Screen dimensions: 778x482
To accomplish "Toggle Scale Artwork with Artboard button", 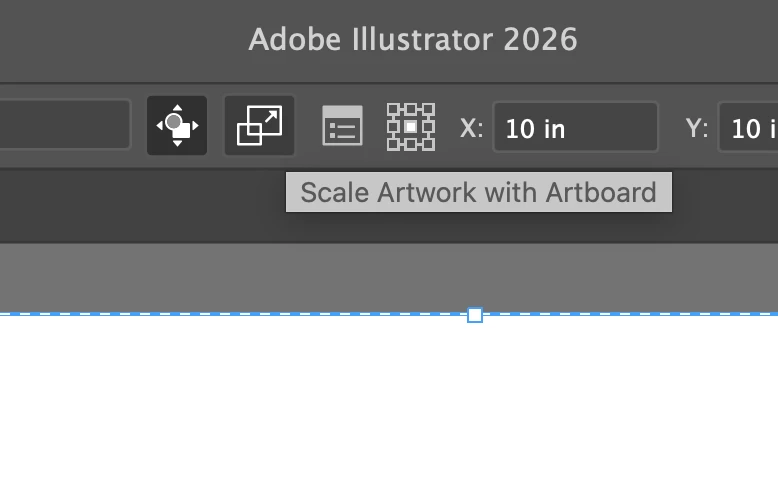I will click(x=259, y=126).
